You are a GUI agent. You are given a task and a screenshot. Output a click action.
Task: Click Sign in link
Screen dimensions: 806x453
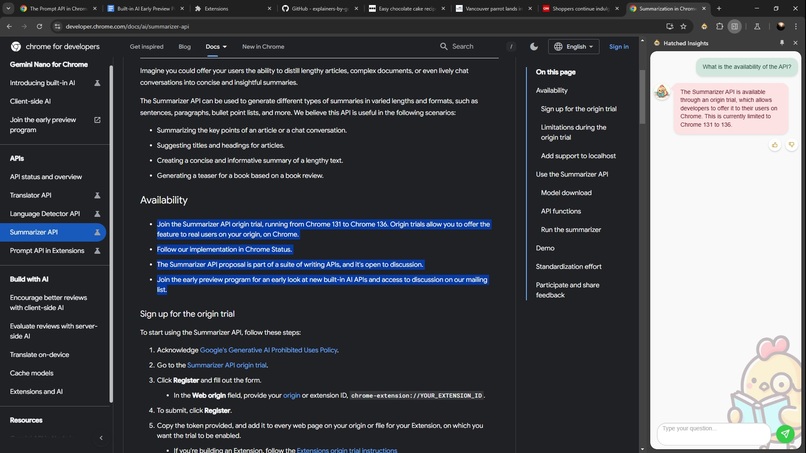[619, 46]
